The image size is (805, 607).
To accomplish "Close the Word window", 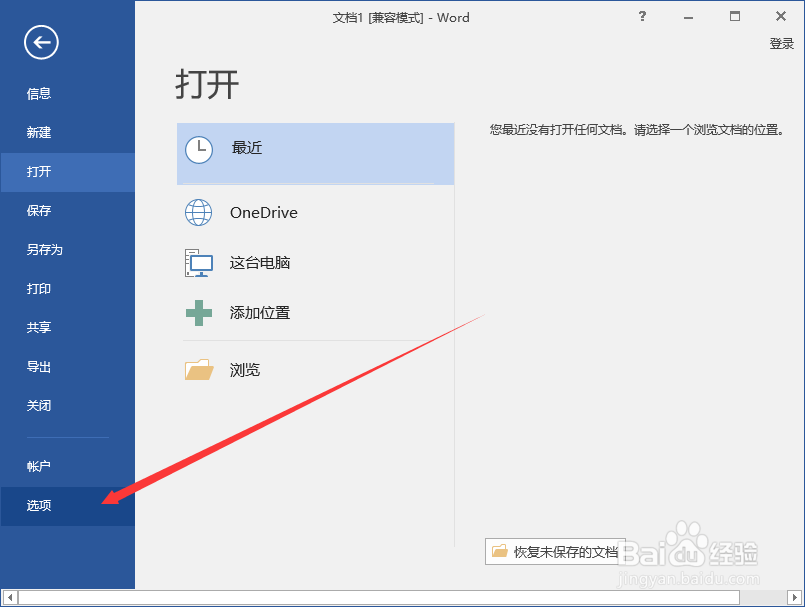I will (x=781, y=16).
